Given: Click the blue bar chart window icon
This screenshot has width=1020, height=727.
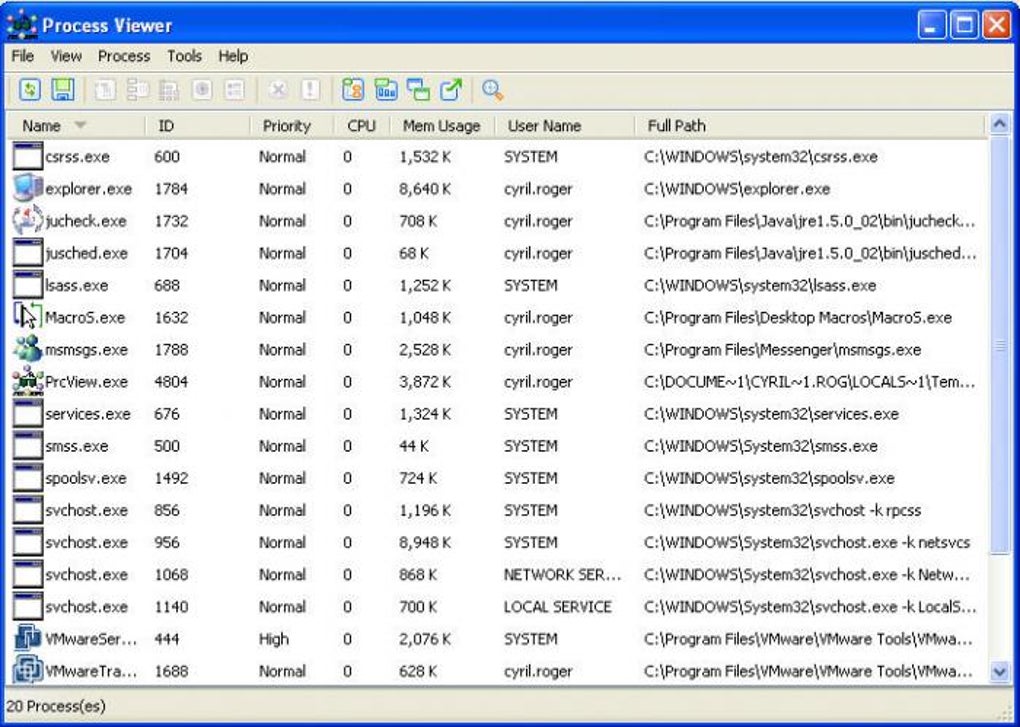Looking at the screenshot, I should tap(386, 90).
